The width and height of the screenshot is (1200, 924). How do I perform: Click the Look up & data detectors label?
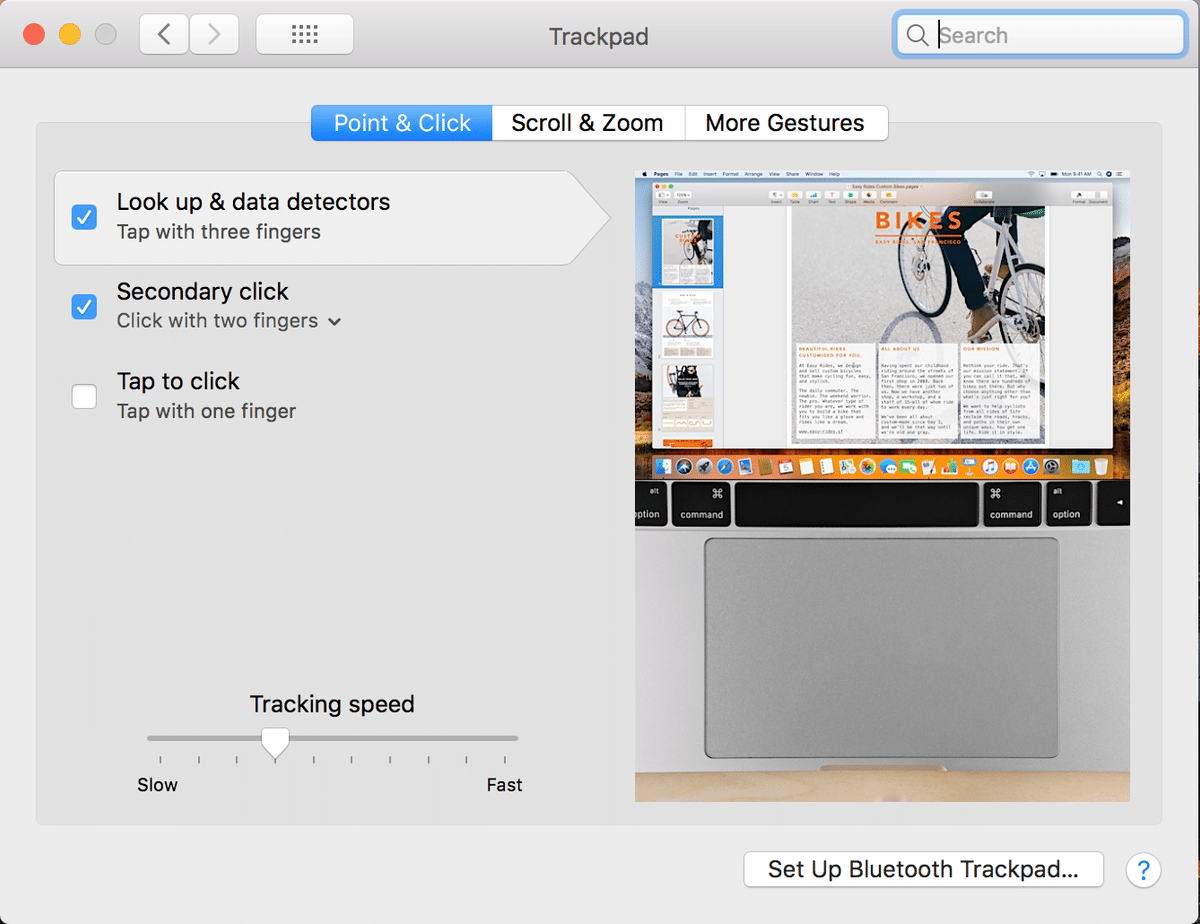coord(253,202)
